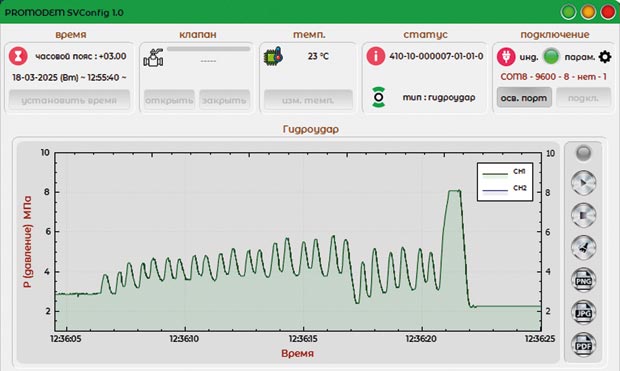Click the valve pipe icon

click(x=153, y=58)
